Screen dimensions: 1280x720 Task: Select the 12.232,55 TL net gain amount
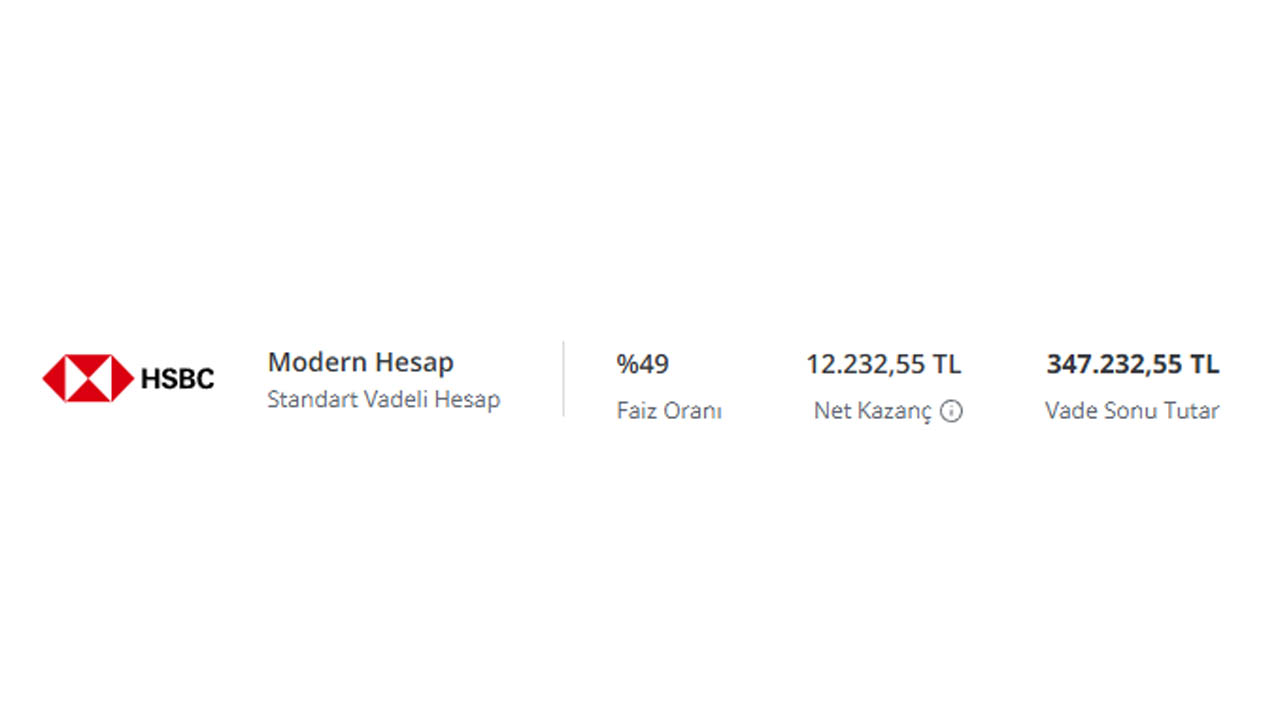(884, 365)
